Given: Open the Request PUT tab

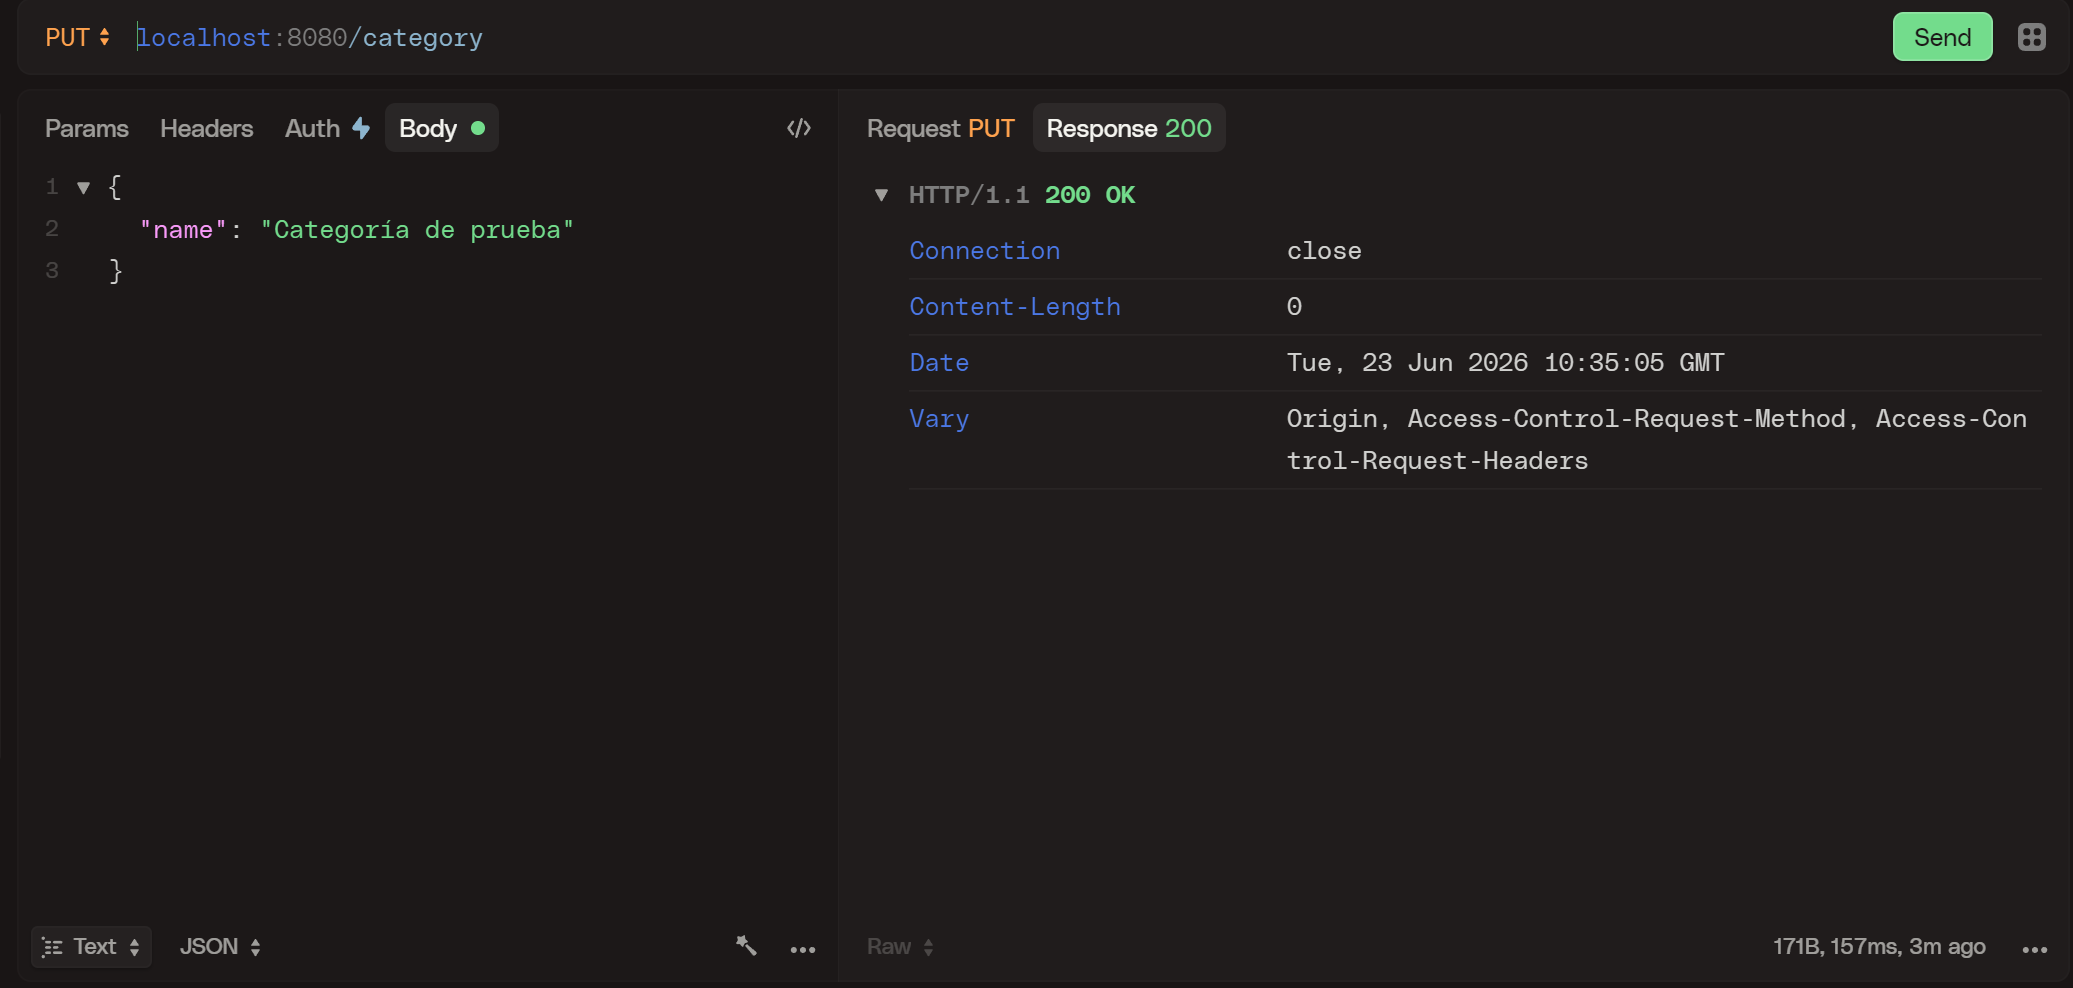Looking at the screenshot, I should (x=940, y=128).
